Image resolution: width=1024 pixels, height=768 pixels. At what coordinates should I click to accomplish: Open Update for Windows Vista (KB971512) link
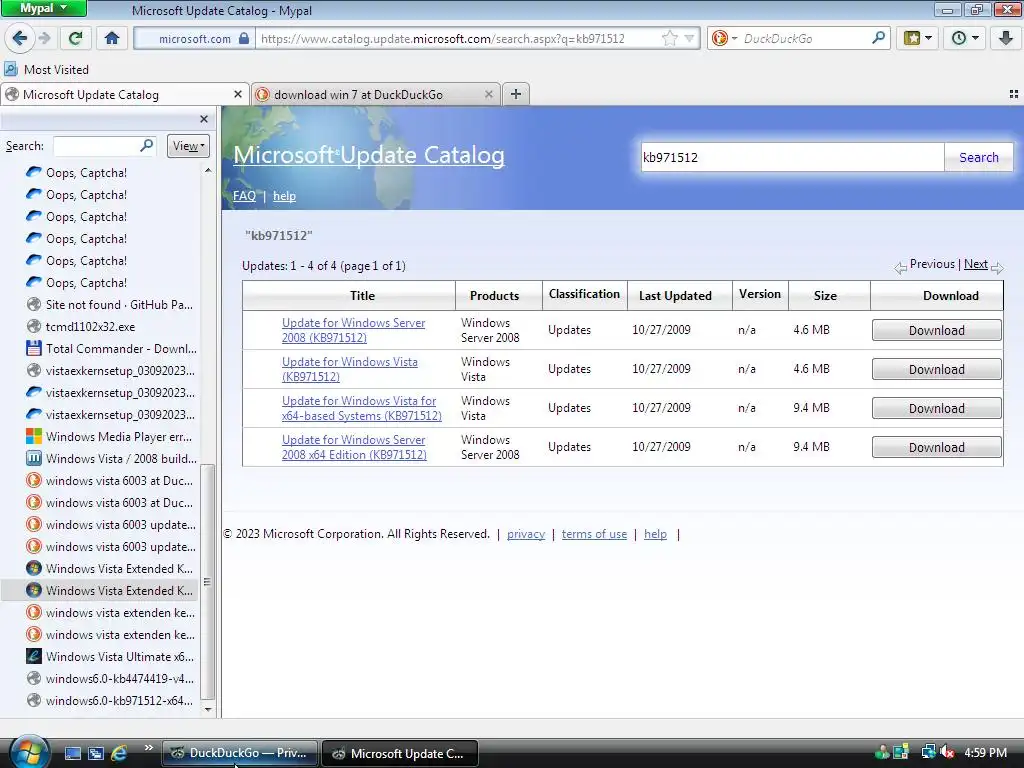[349, 369]
